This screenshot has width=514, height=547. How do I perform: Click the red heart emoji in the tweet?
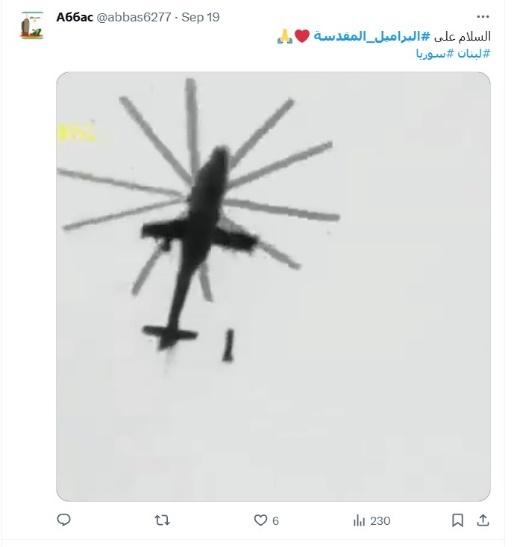coord(302,36)
